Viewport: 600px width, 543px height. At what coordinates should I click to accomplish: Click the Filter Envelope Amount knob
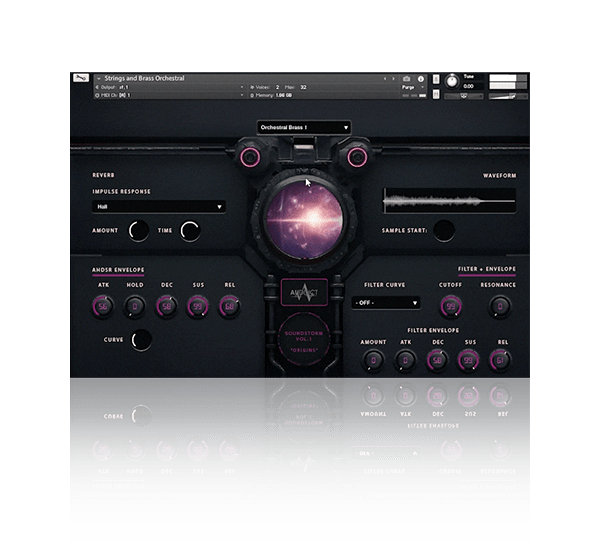pos(373,360)
